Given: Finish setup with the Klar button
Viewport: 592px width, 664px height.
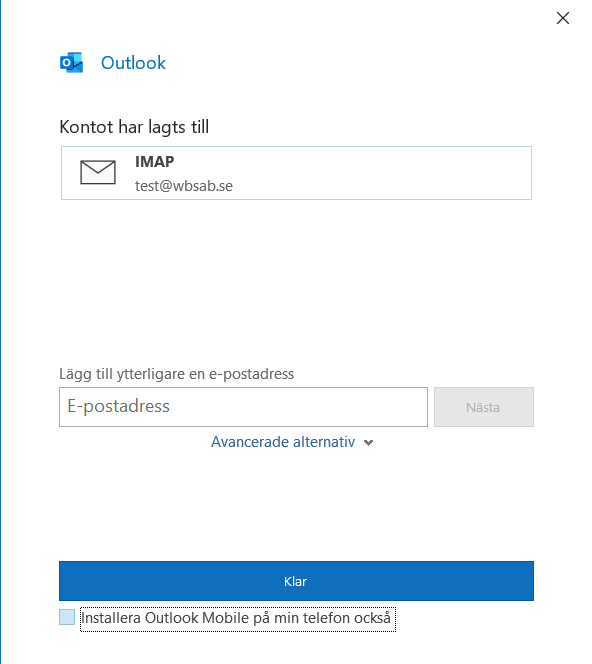Looking at the screenshot, I should pyautogui.click(x=296, y=581).
